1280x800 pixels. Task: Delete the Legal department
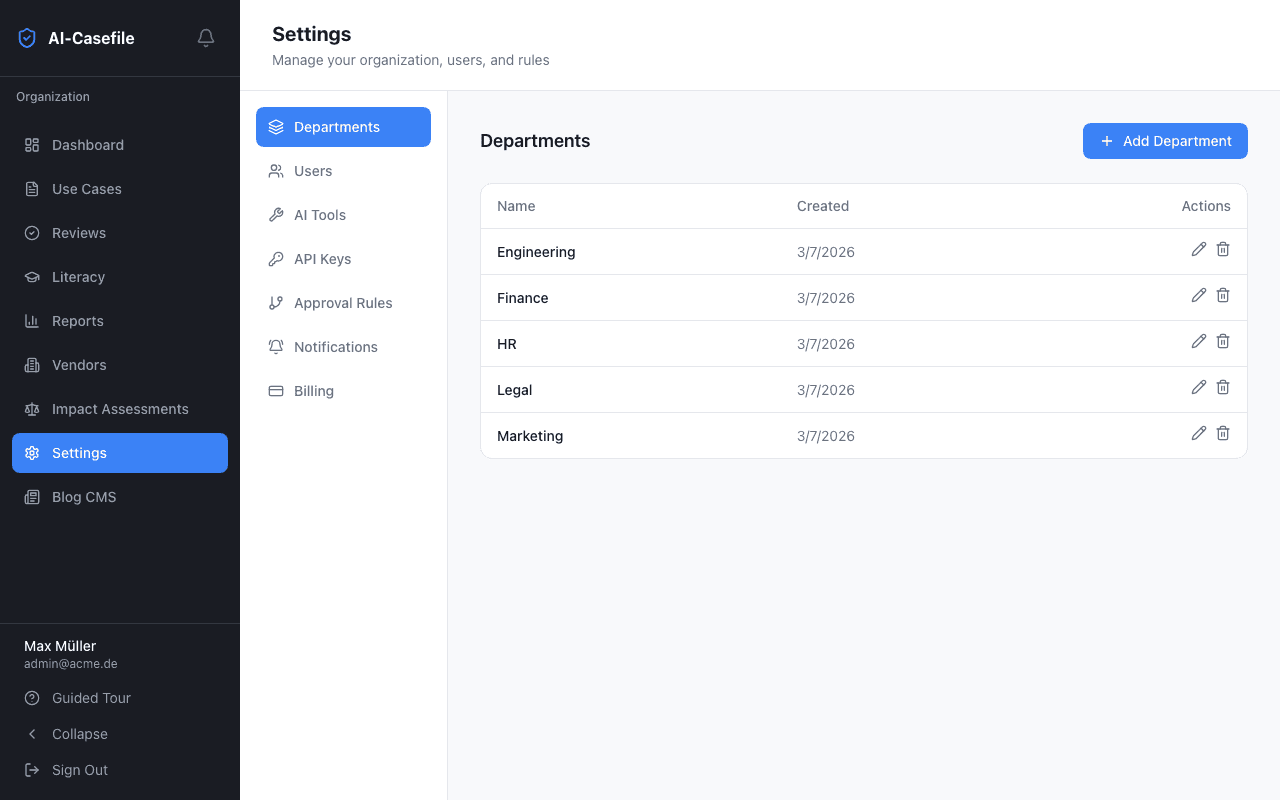point(1222,387)
